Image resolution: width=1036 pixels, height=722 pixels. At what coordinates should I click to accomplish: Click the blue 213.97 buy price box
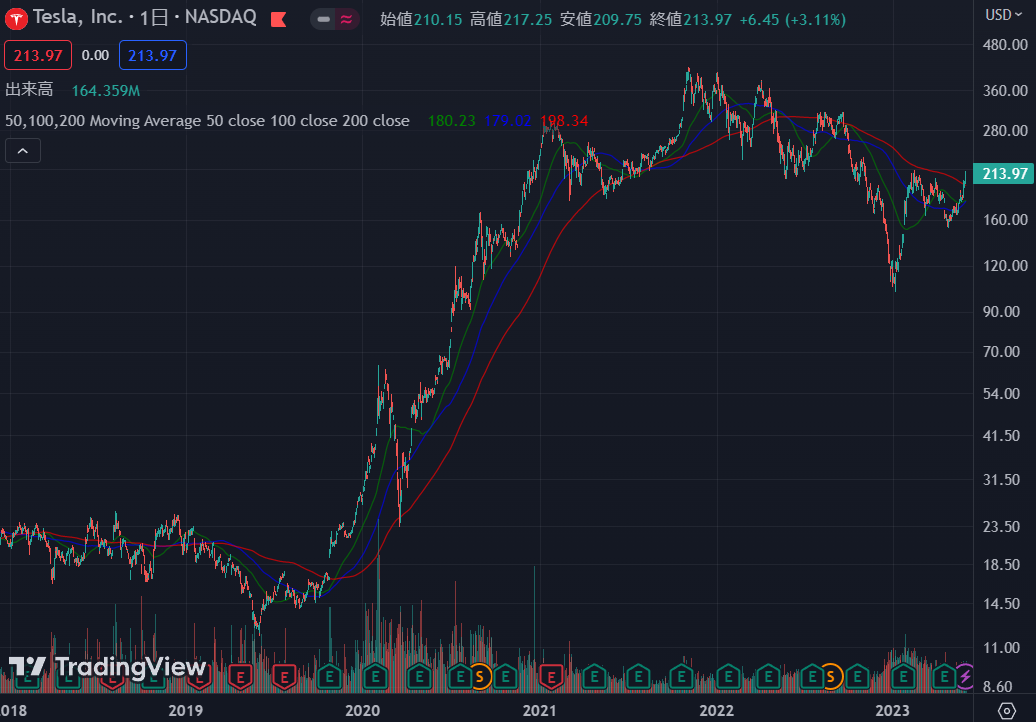tap(153, 55)
